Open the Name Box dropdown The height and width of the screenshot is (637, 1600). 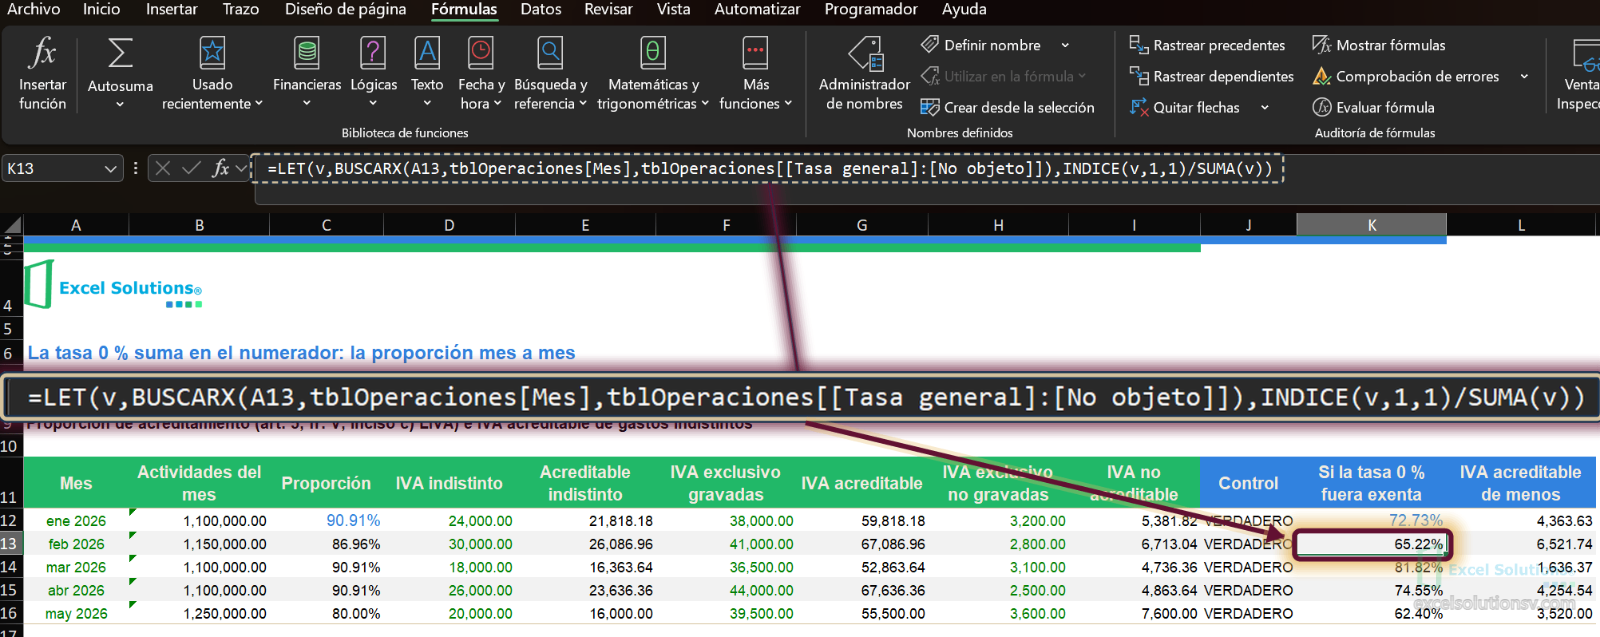(x=111, y=169)
